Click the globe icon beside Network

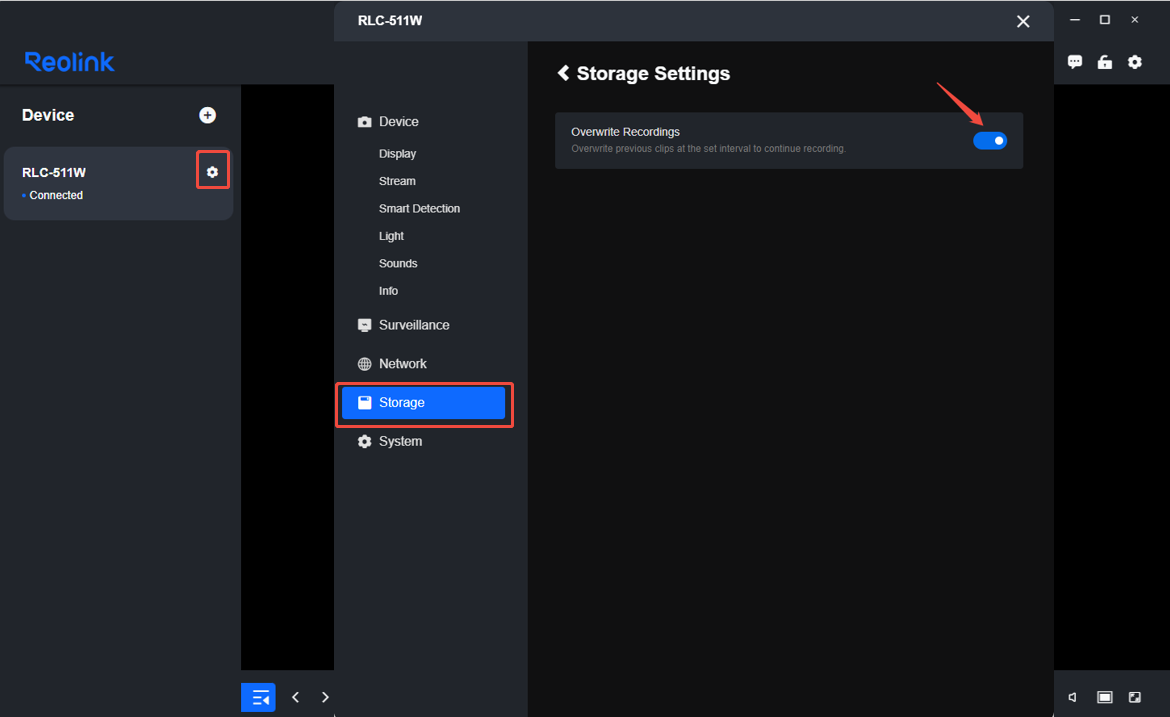pos(364,364)
